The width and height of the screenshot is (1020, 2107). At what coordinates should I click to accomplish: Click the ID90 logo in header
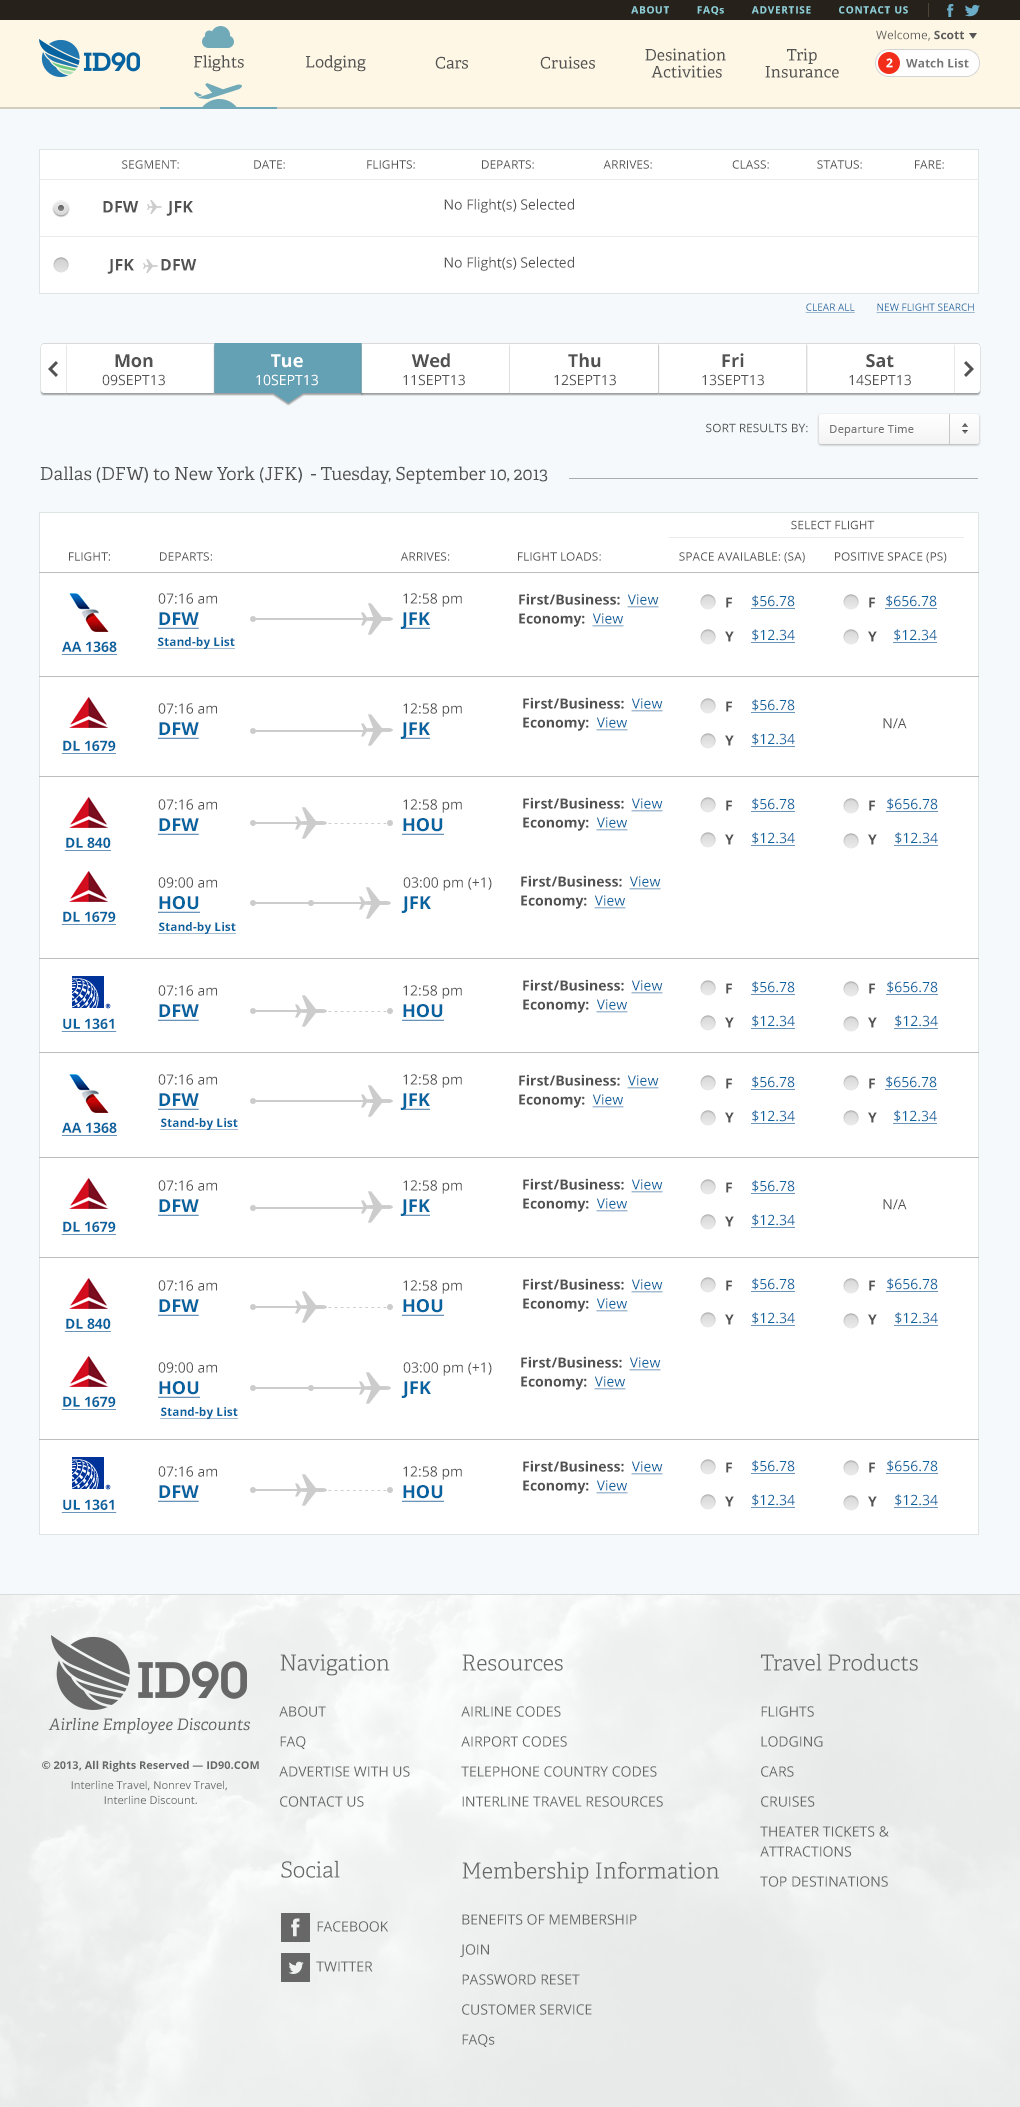coord(90,60)
